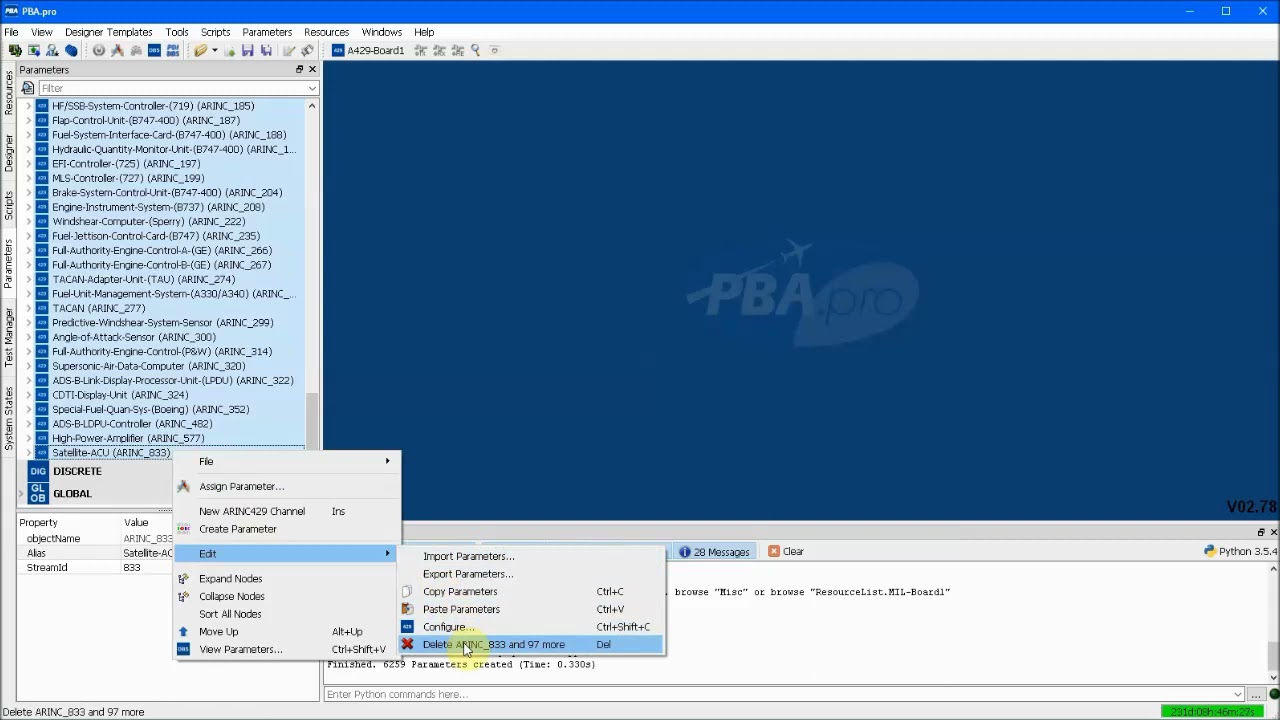Select Delete ARINC_833 and 97 more
Image resolution: width=1280 pixels, height=720 pixels.
[x=531, y=644]
